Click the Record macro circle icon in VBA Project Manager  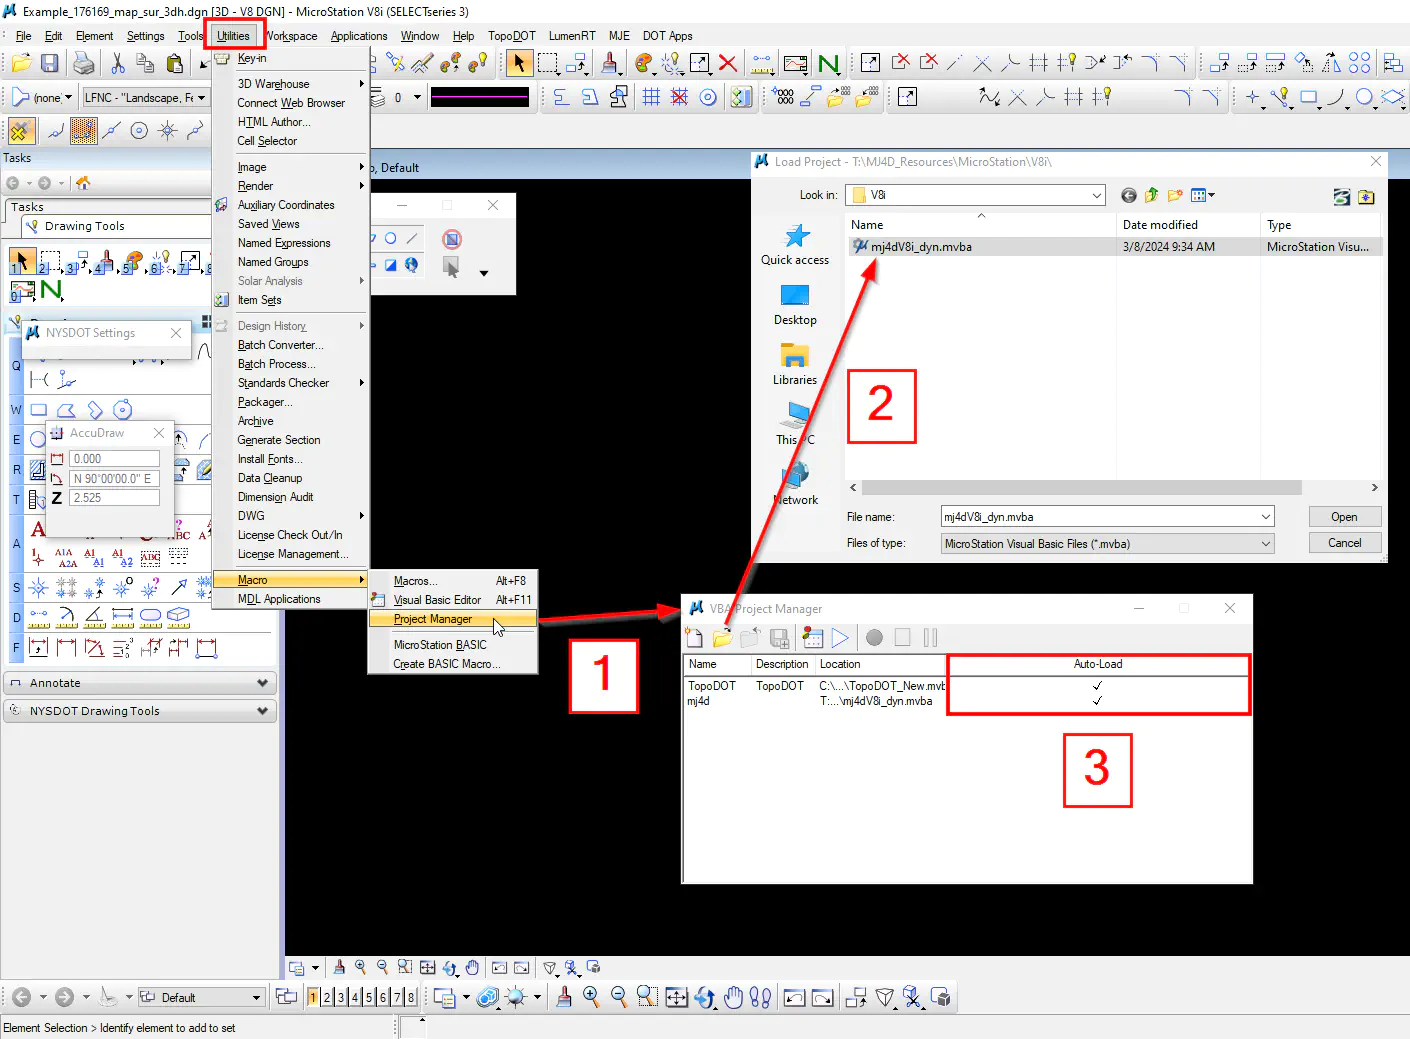[x=874, y=638]
